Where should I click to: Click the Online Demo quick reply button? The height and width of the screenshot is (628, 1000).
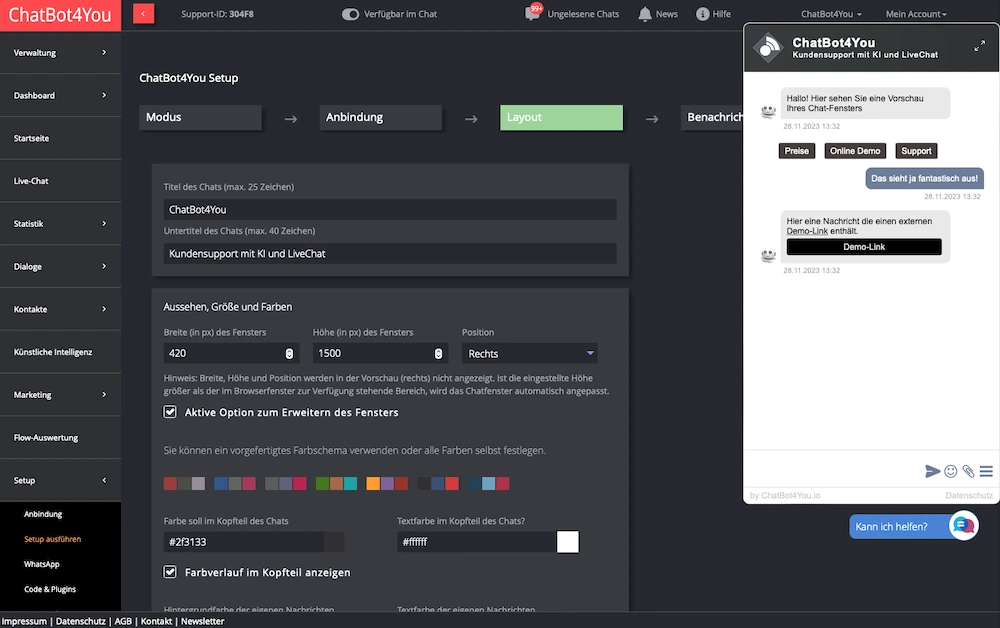855,151
